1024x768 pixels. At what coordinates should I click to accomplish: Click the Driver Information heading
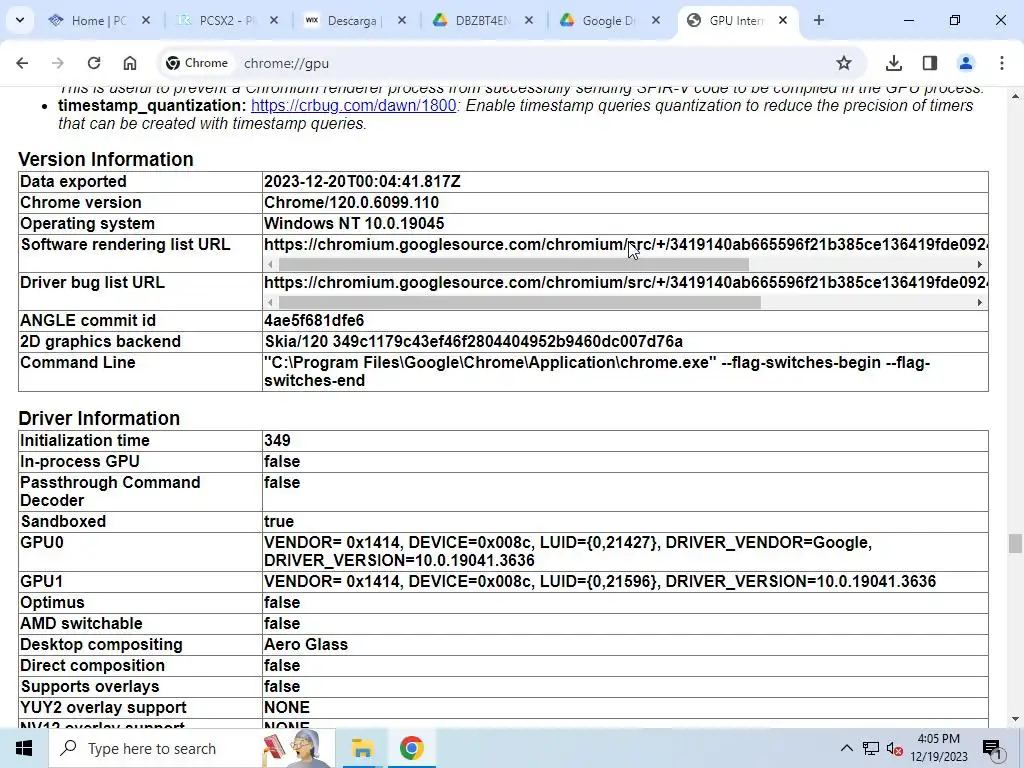[x=99, y=418]
